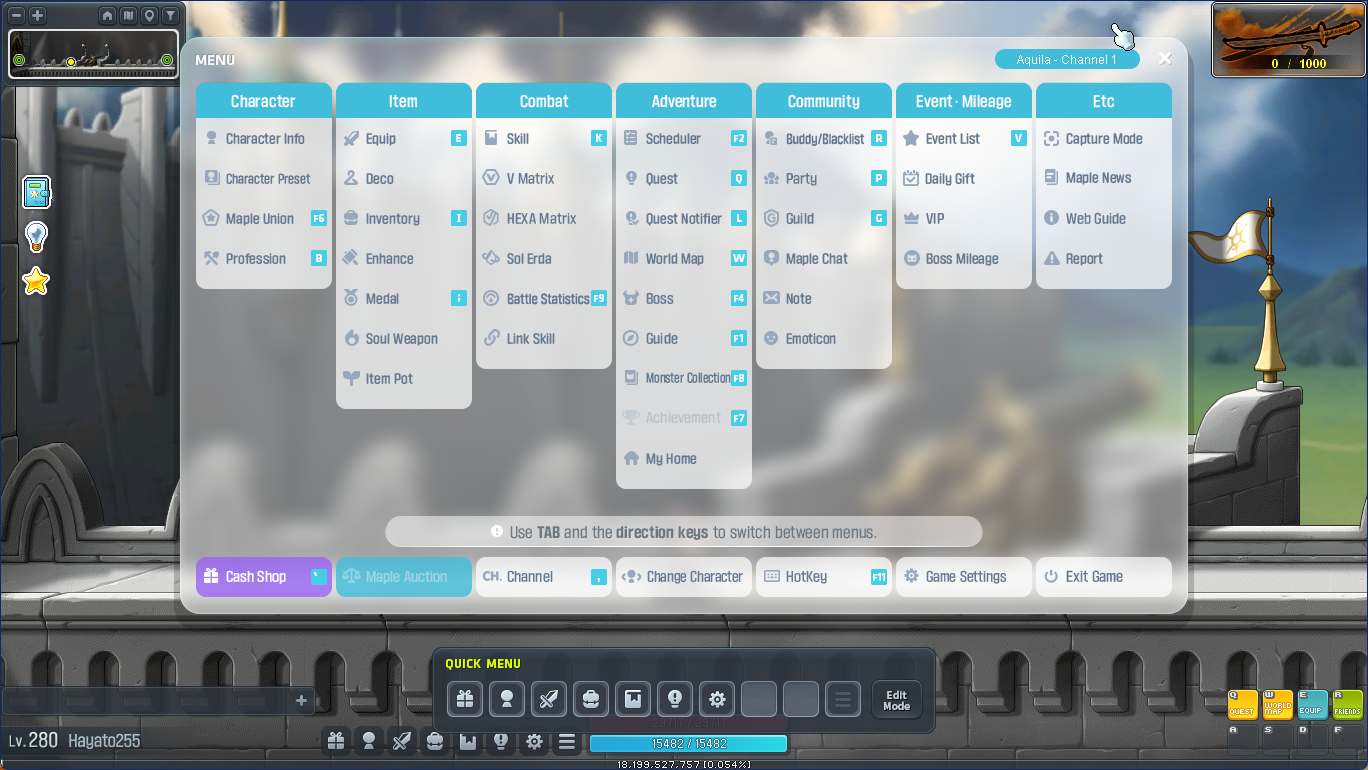
Task: Enlarge the minimap with the plus button
Action: tap(37, 16)
